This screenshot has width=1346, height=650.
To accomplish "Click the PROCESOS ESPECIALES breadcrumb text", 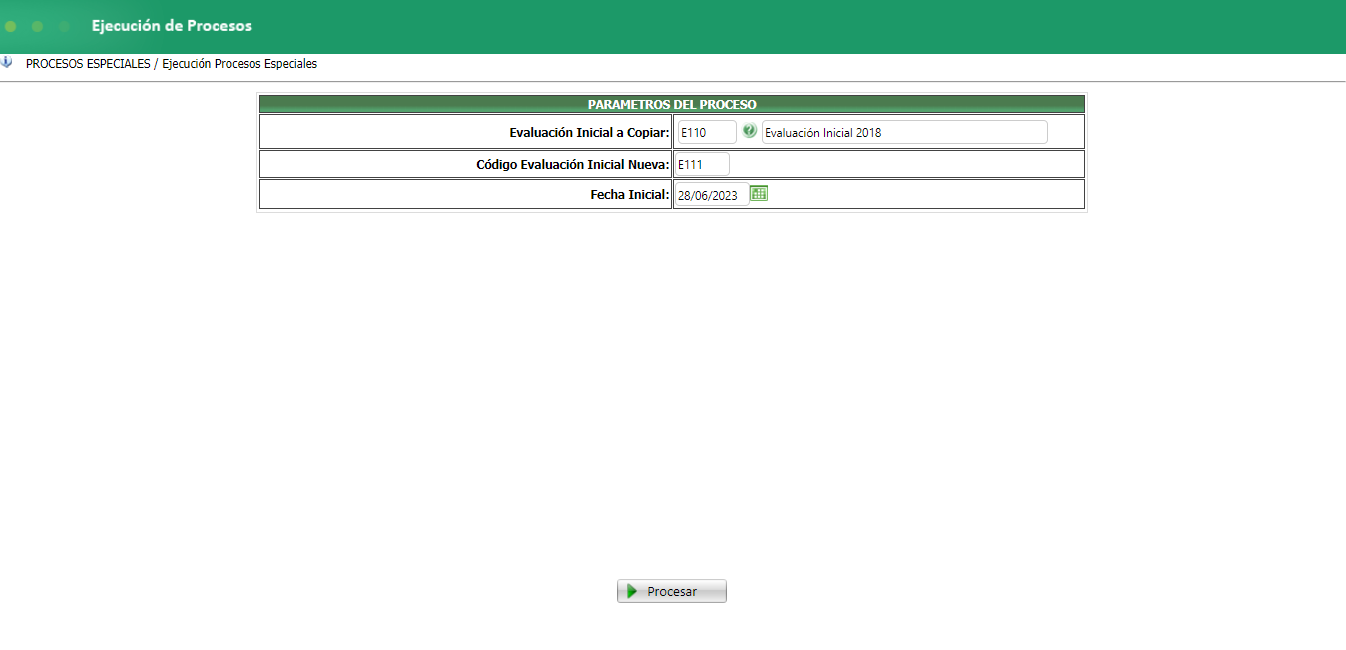I will click(88, 64).
